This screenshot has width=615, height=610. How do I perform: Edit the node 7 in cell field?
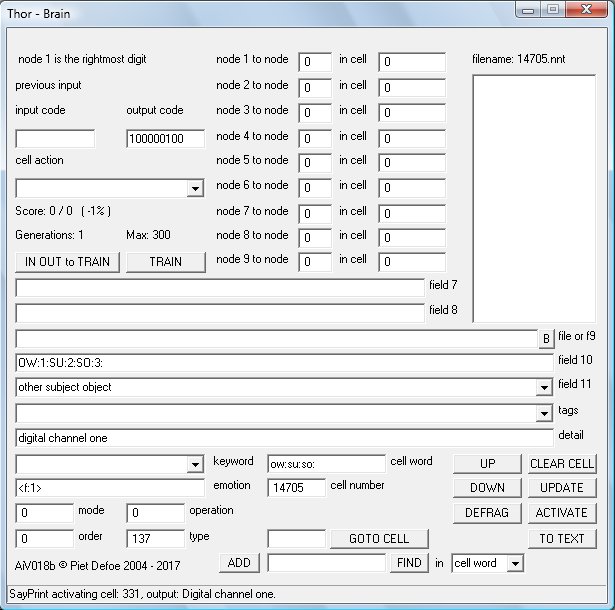click(x=412, y=214)
